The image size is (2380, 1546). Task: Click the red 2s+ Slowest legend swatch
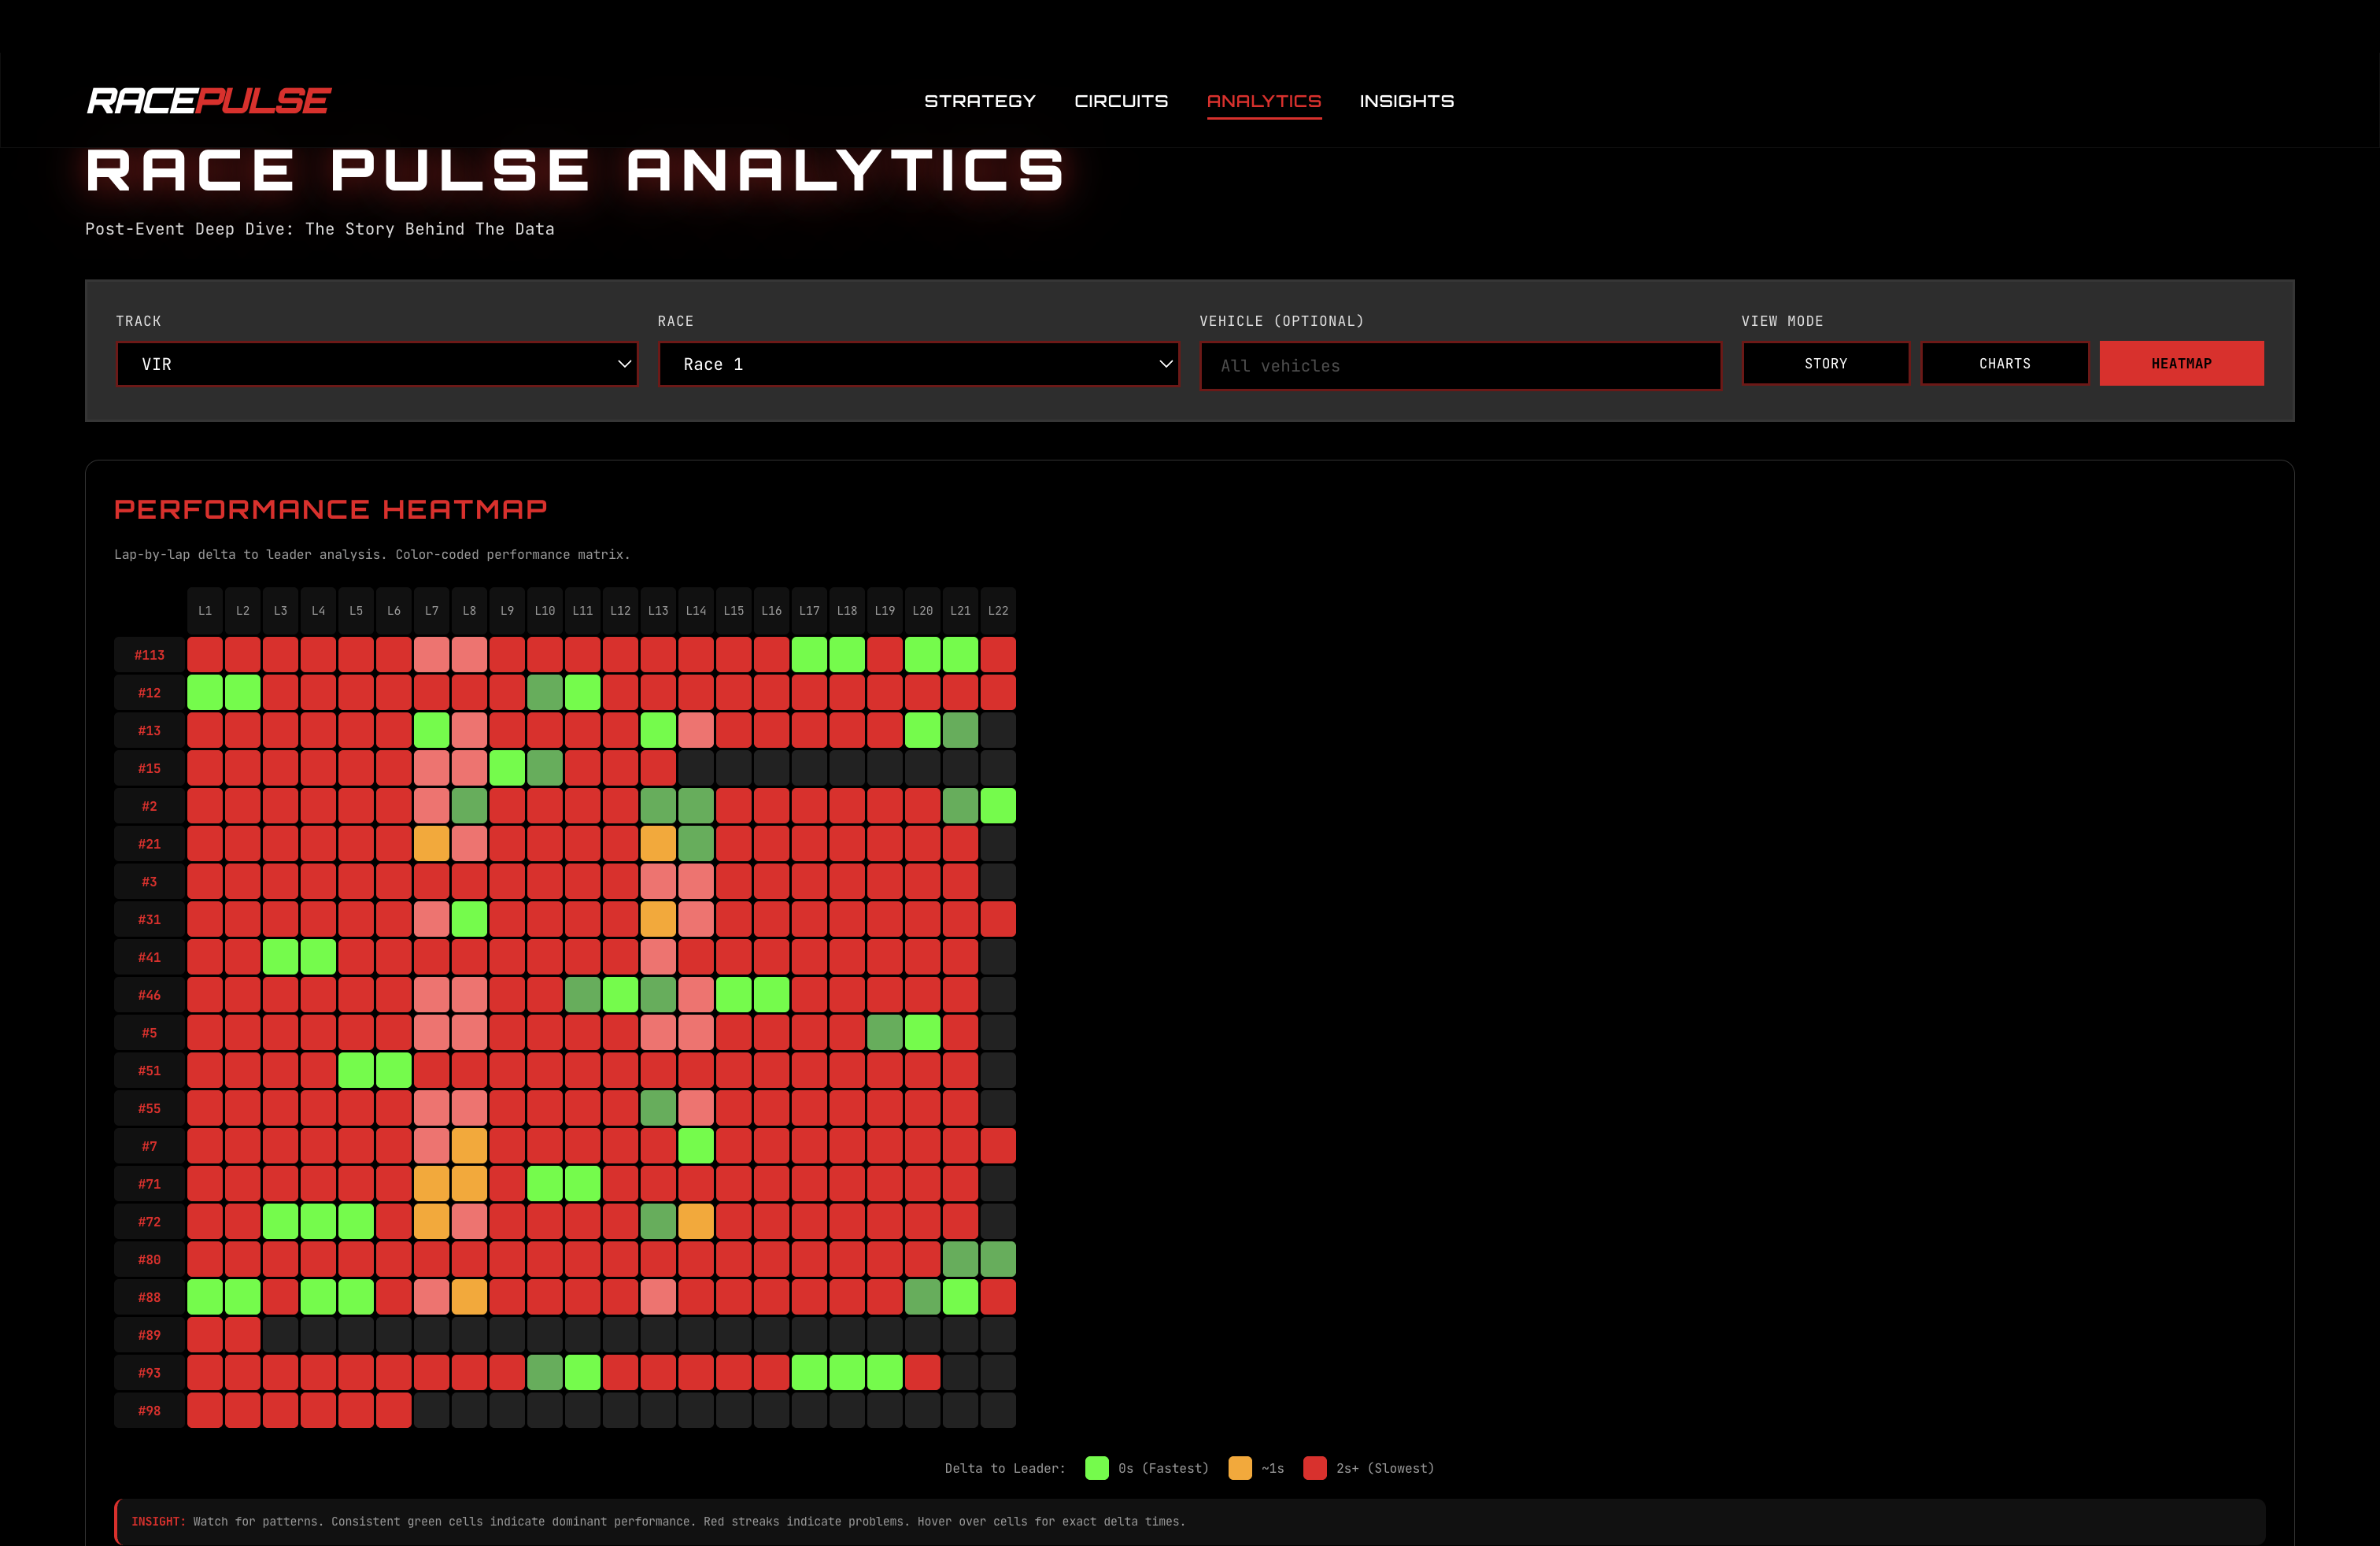point(1315,1468)
